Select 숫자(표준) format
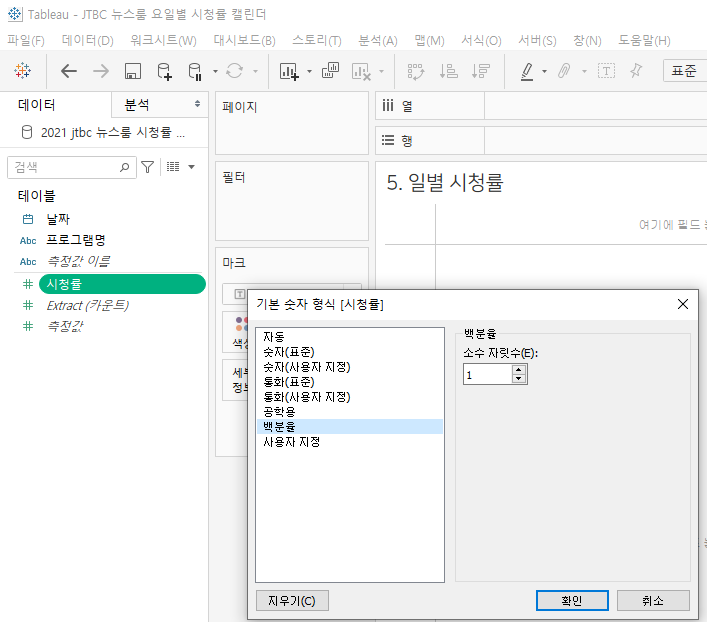Image resolution: width=707 pixels, height=622 pixels. (x=350, y=351)
